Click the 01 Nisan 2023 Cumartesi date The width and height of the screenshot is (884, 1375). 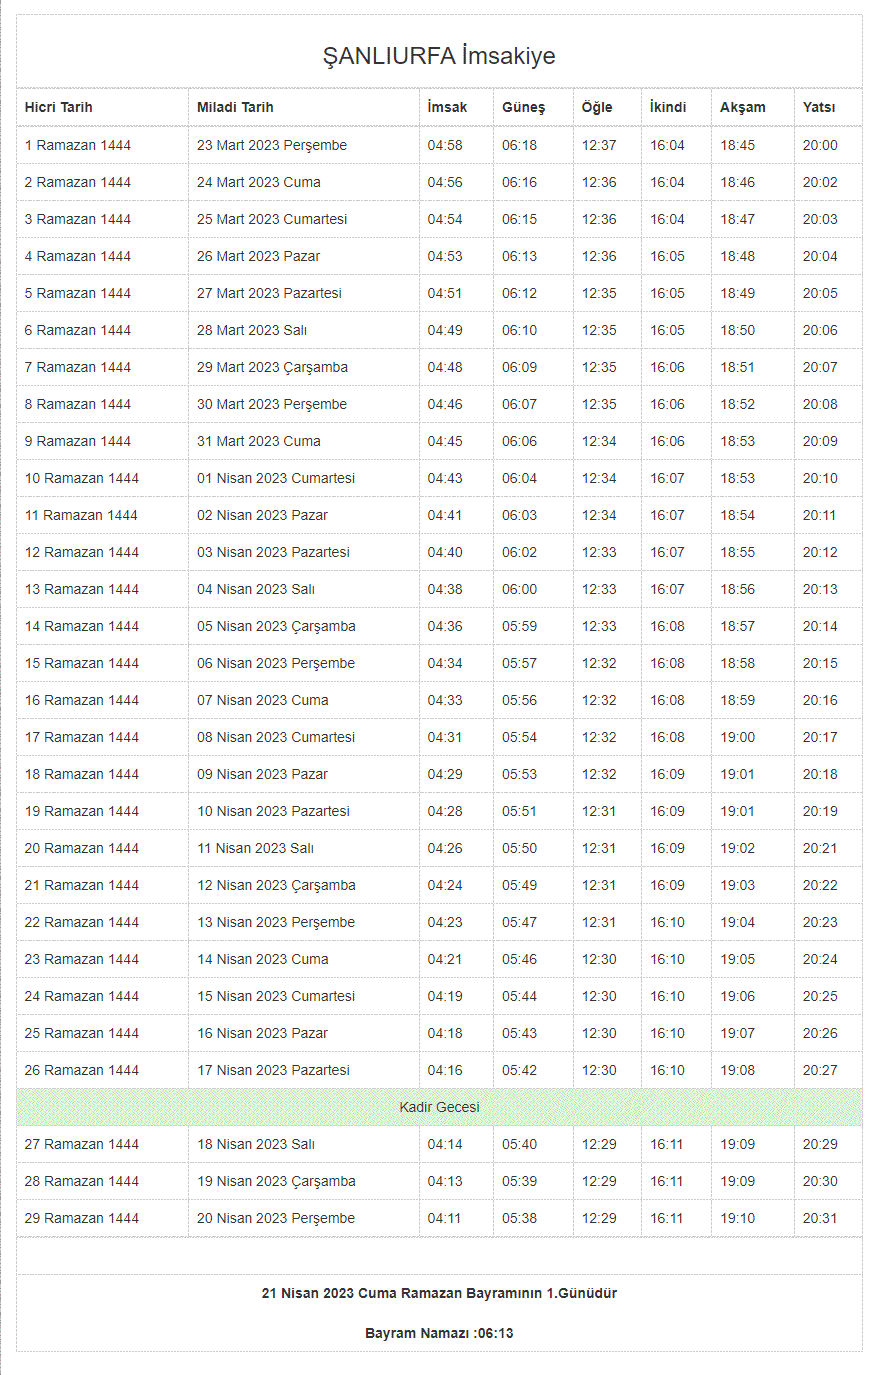click(276, 478)
